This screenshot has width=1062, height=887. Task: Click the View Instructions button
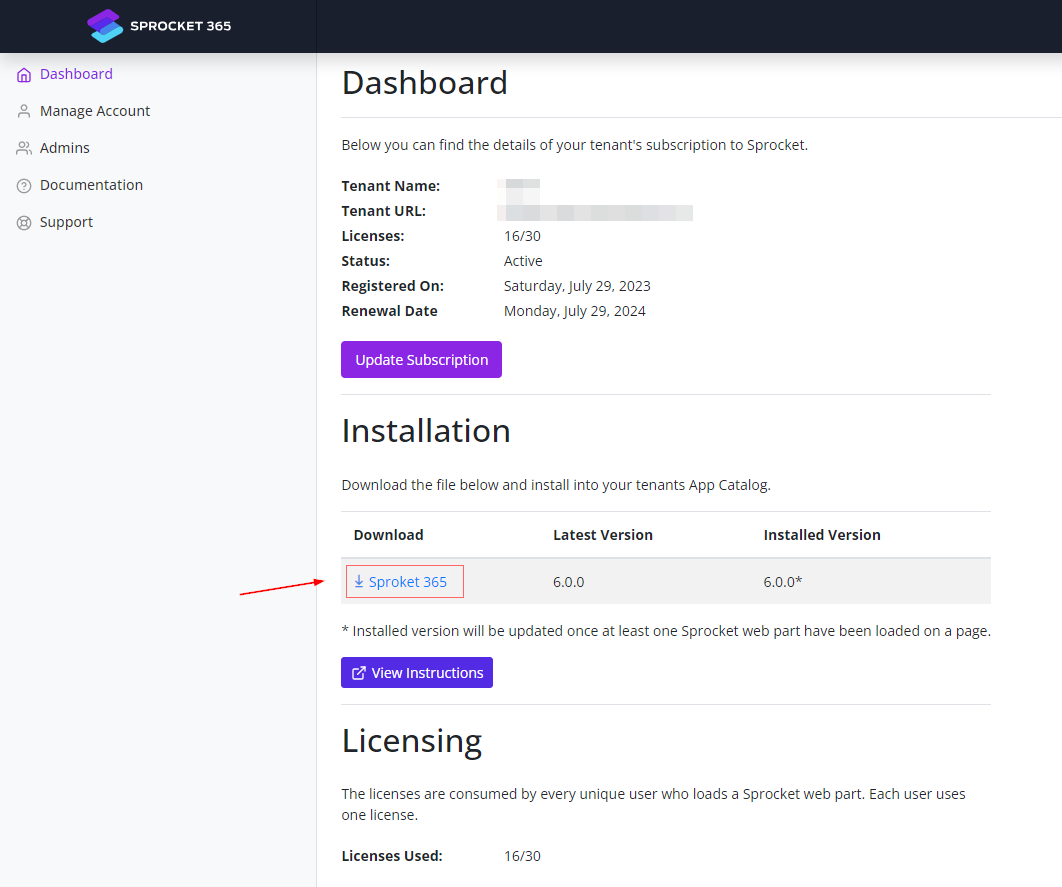[x=417, y=673]
